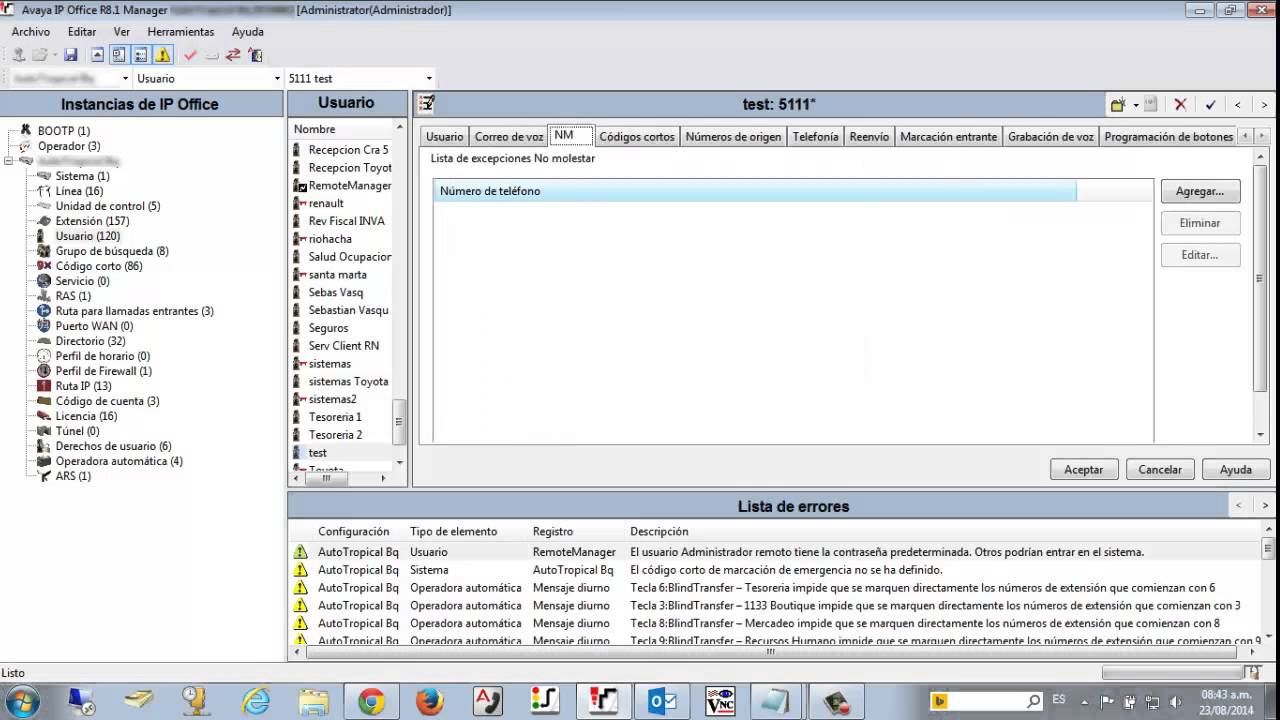Click the Descripción column header in error list
This screenshot has width=1280, height=720.
[x=659, y=532]
